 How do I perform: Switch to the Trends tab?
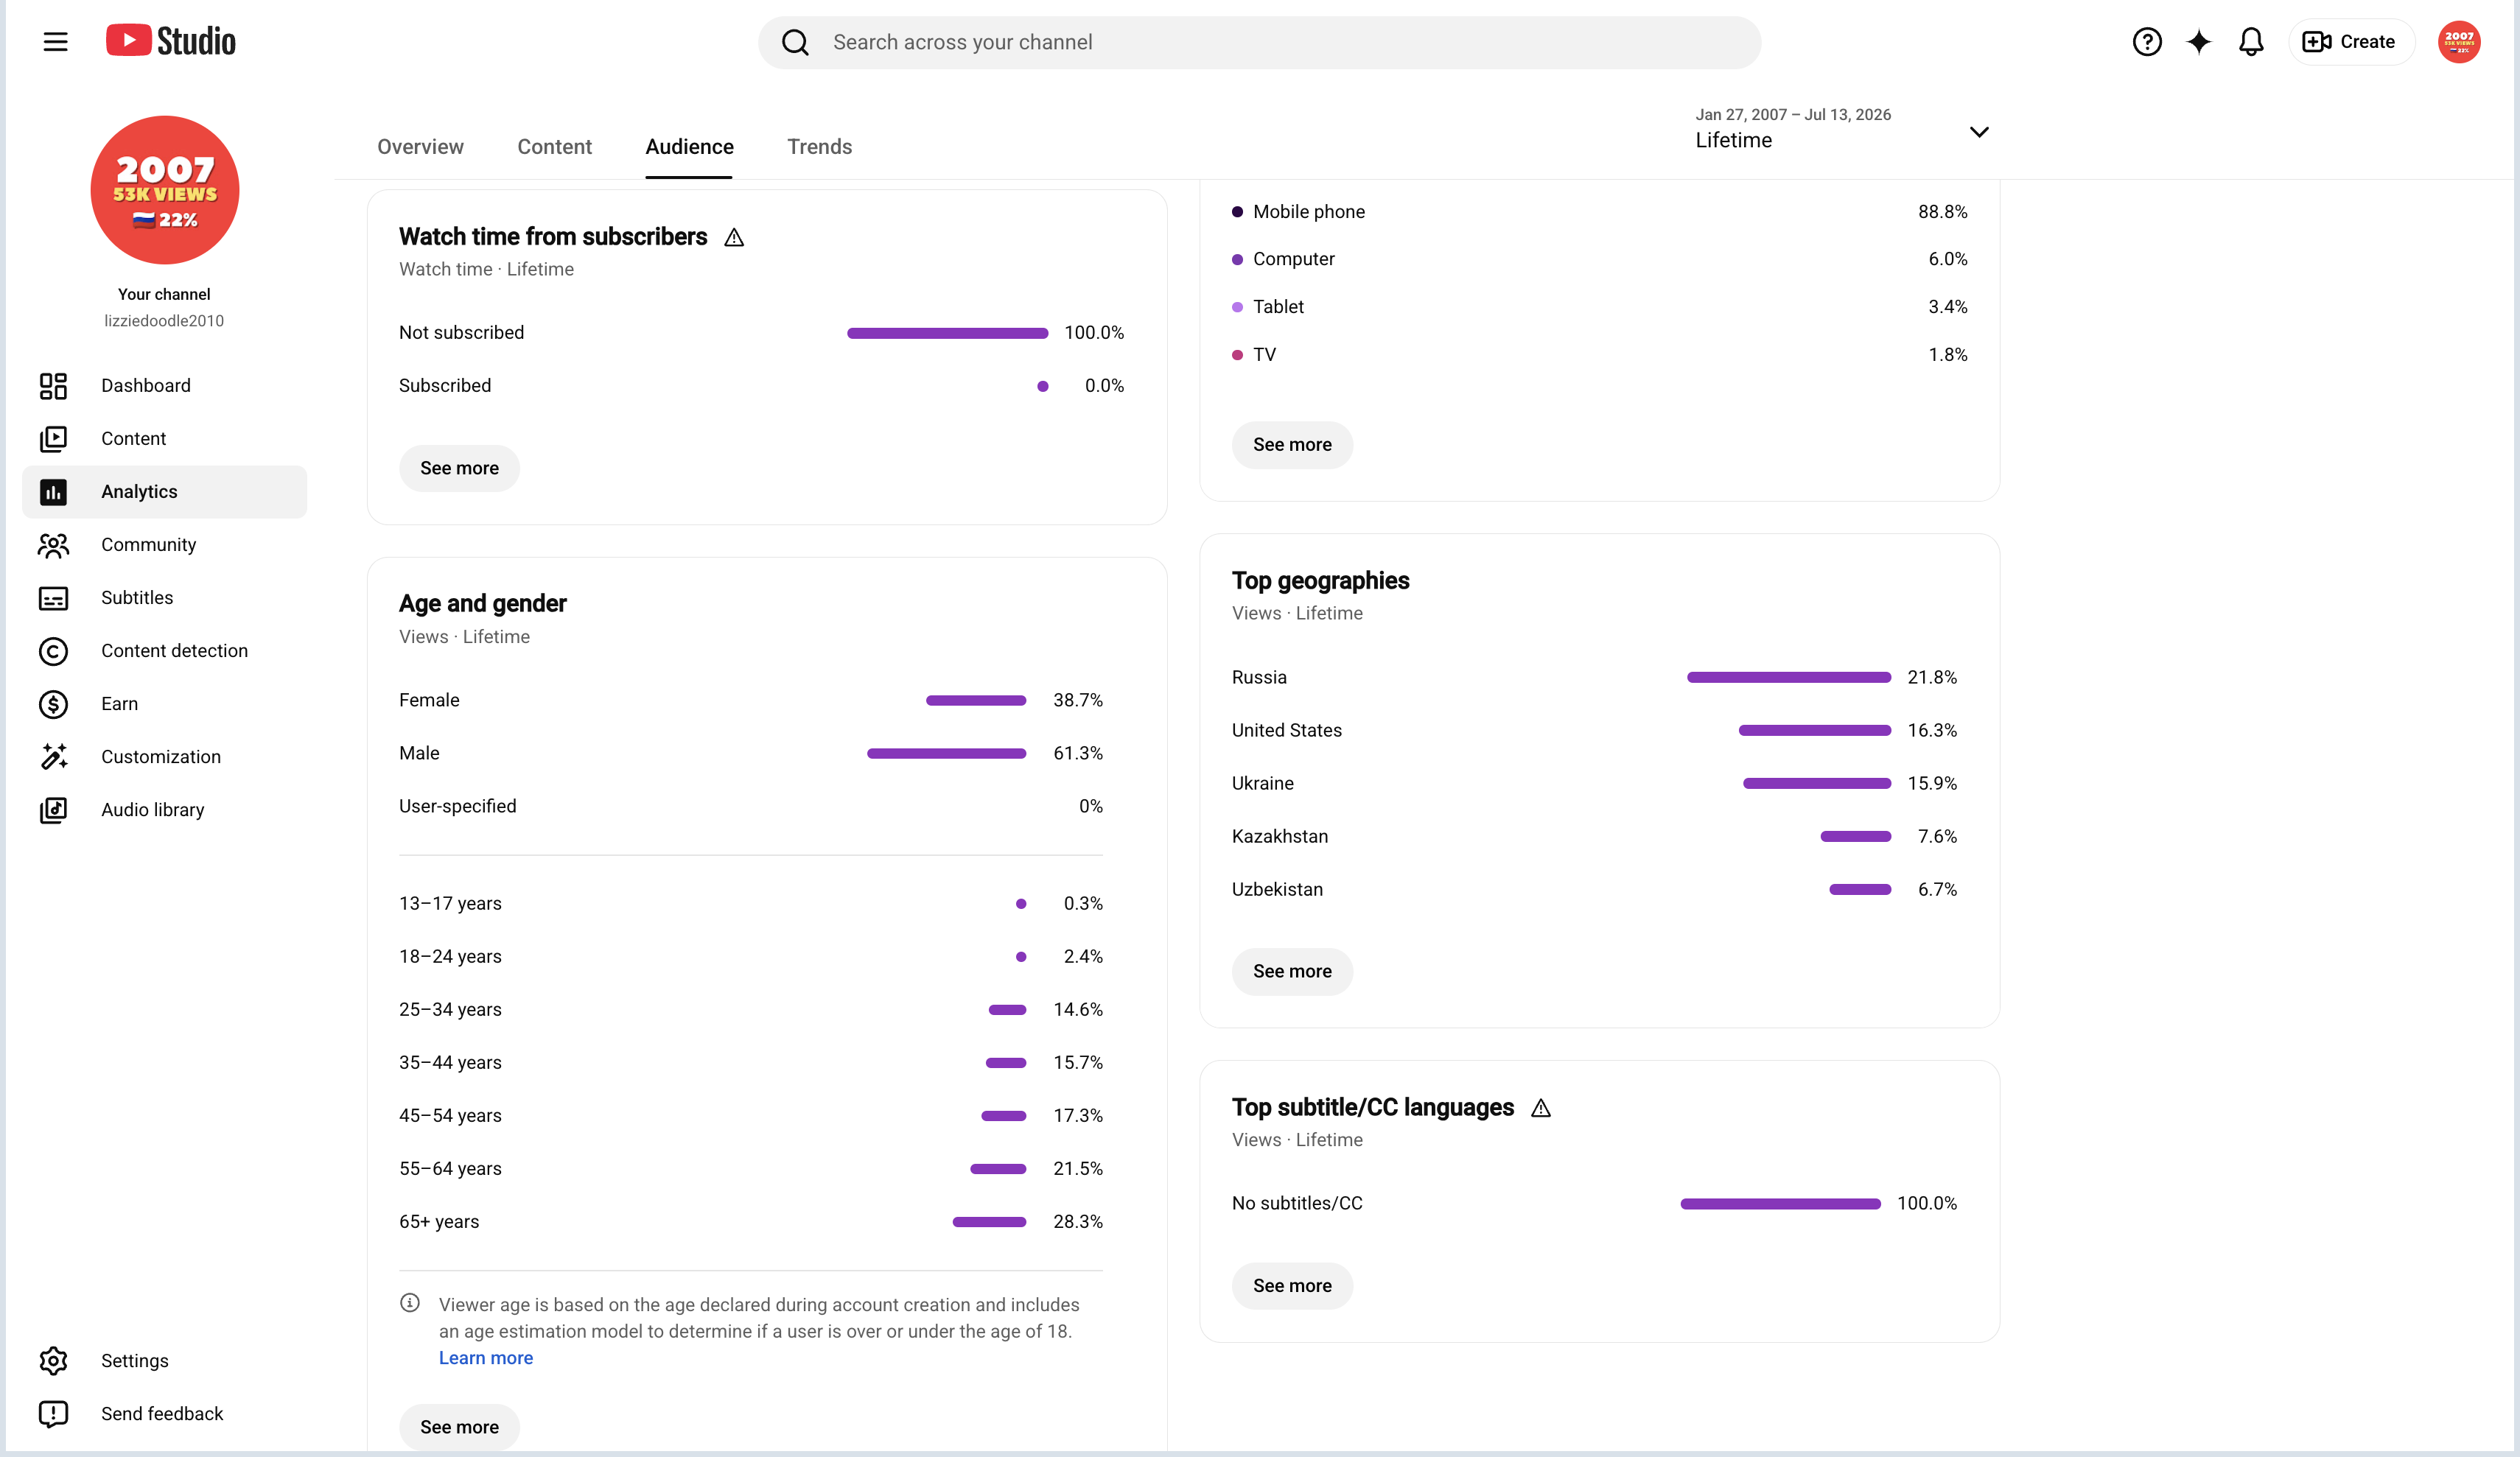coord(819,147)
